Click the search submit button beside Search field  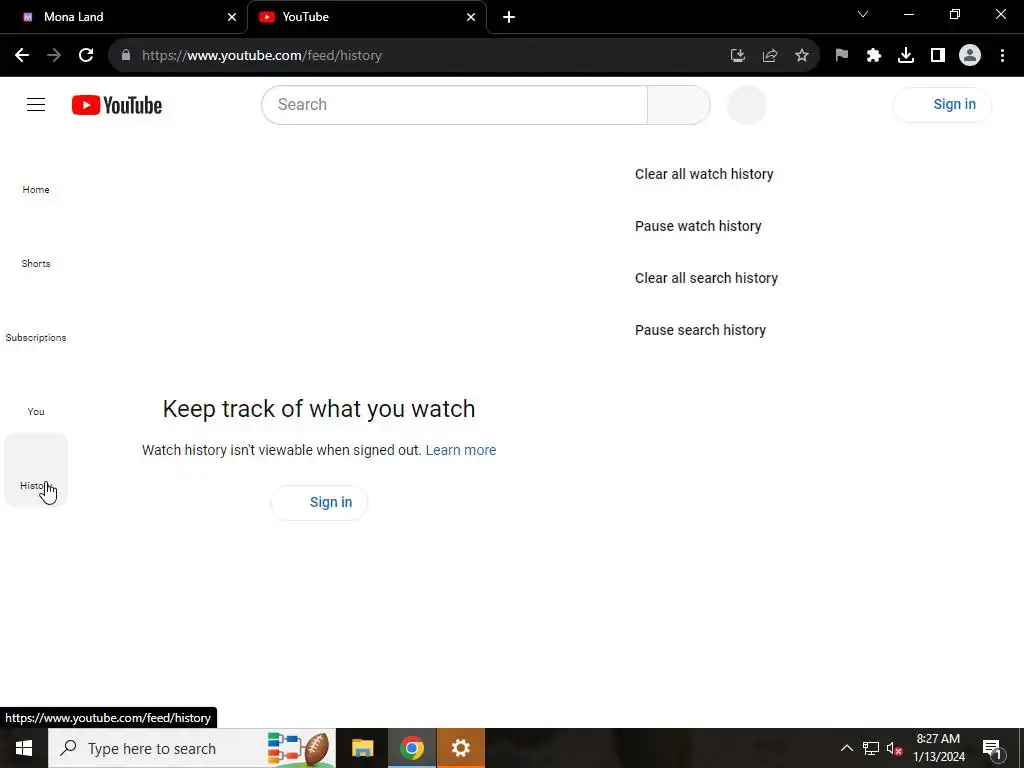click(x=679, y=104)
